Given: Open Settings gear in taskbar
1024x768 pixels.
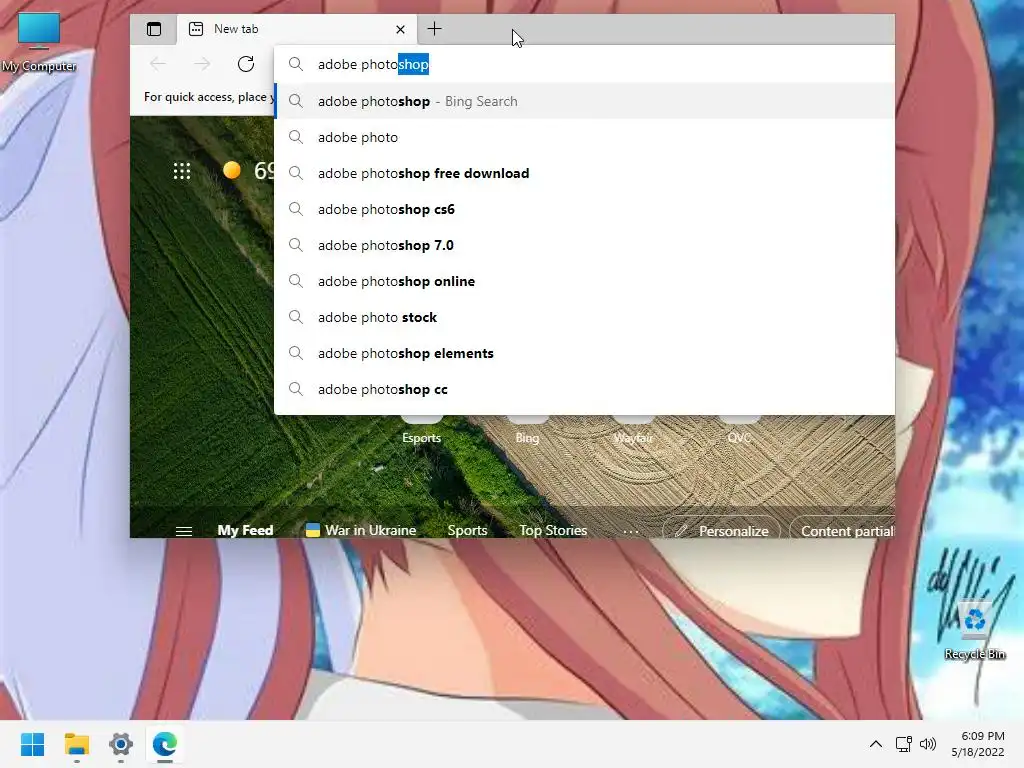Looking at the screenshot, I should [x=121, y=744].
